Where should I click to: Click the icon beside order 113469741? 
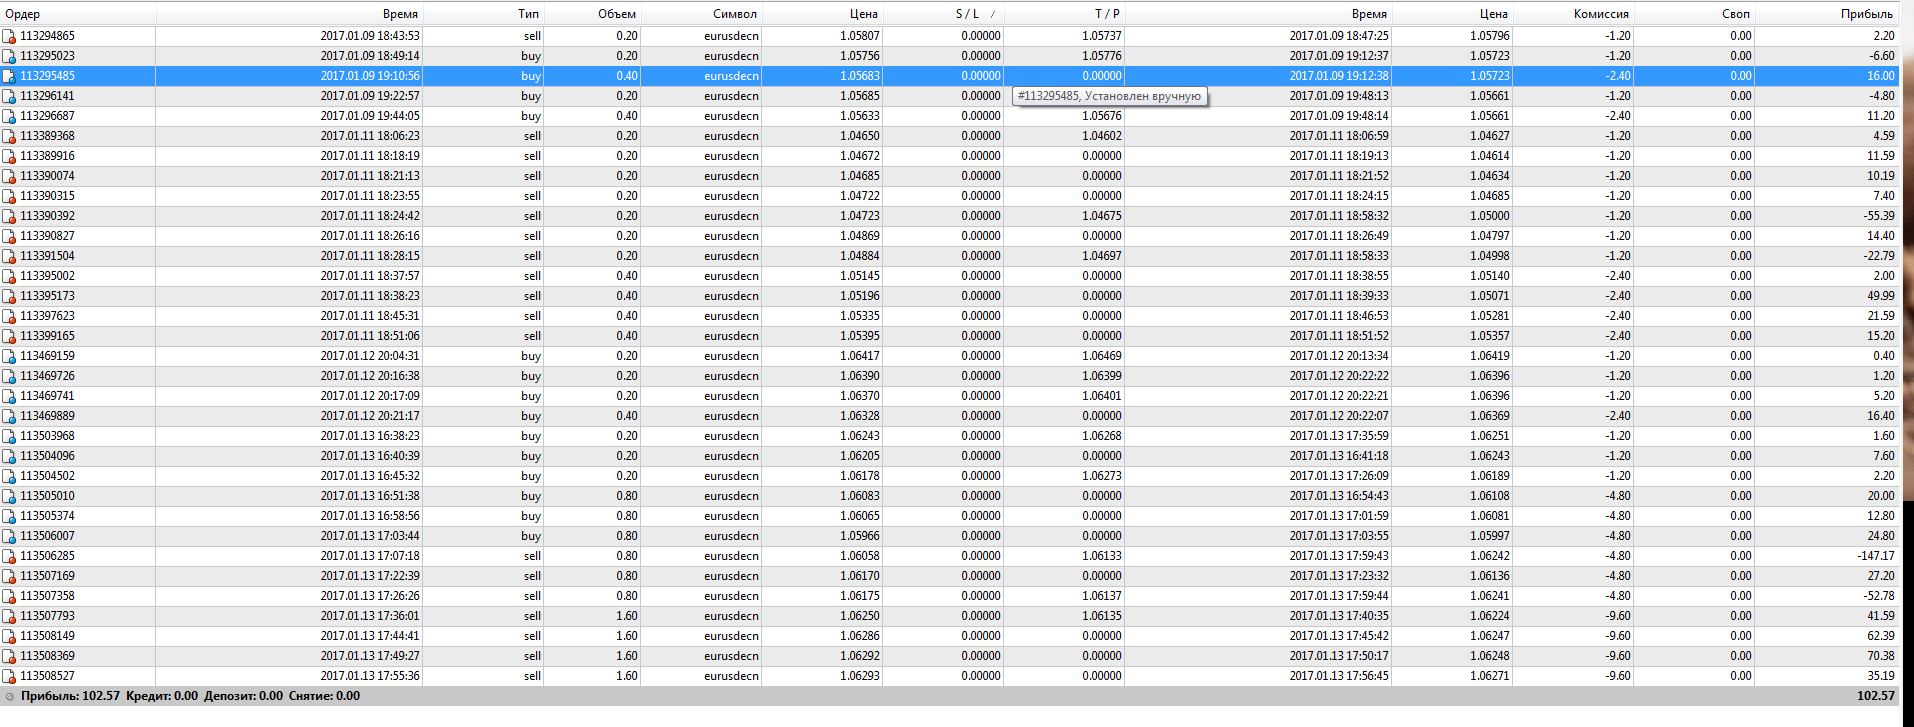click(9, 396)
